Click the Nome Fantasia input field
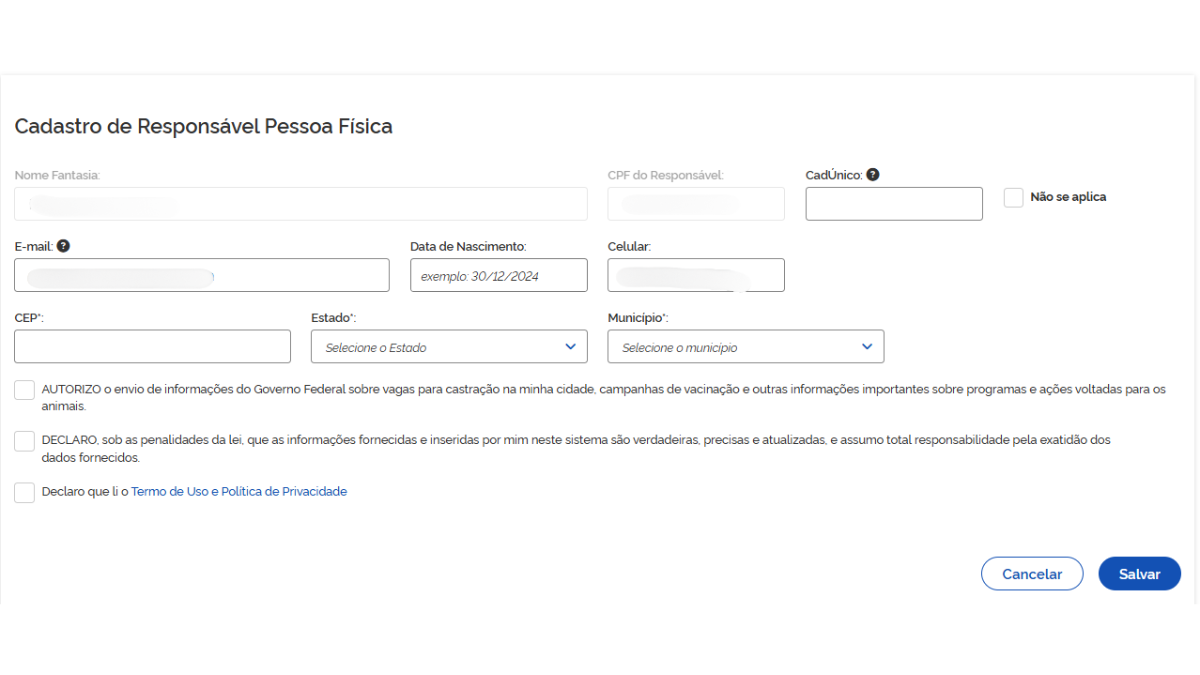Image resolution: width=1200 pixels, height=675 pixels. pos(300,204)
